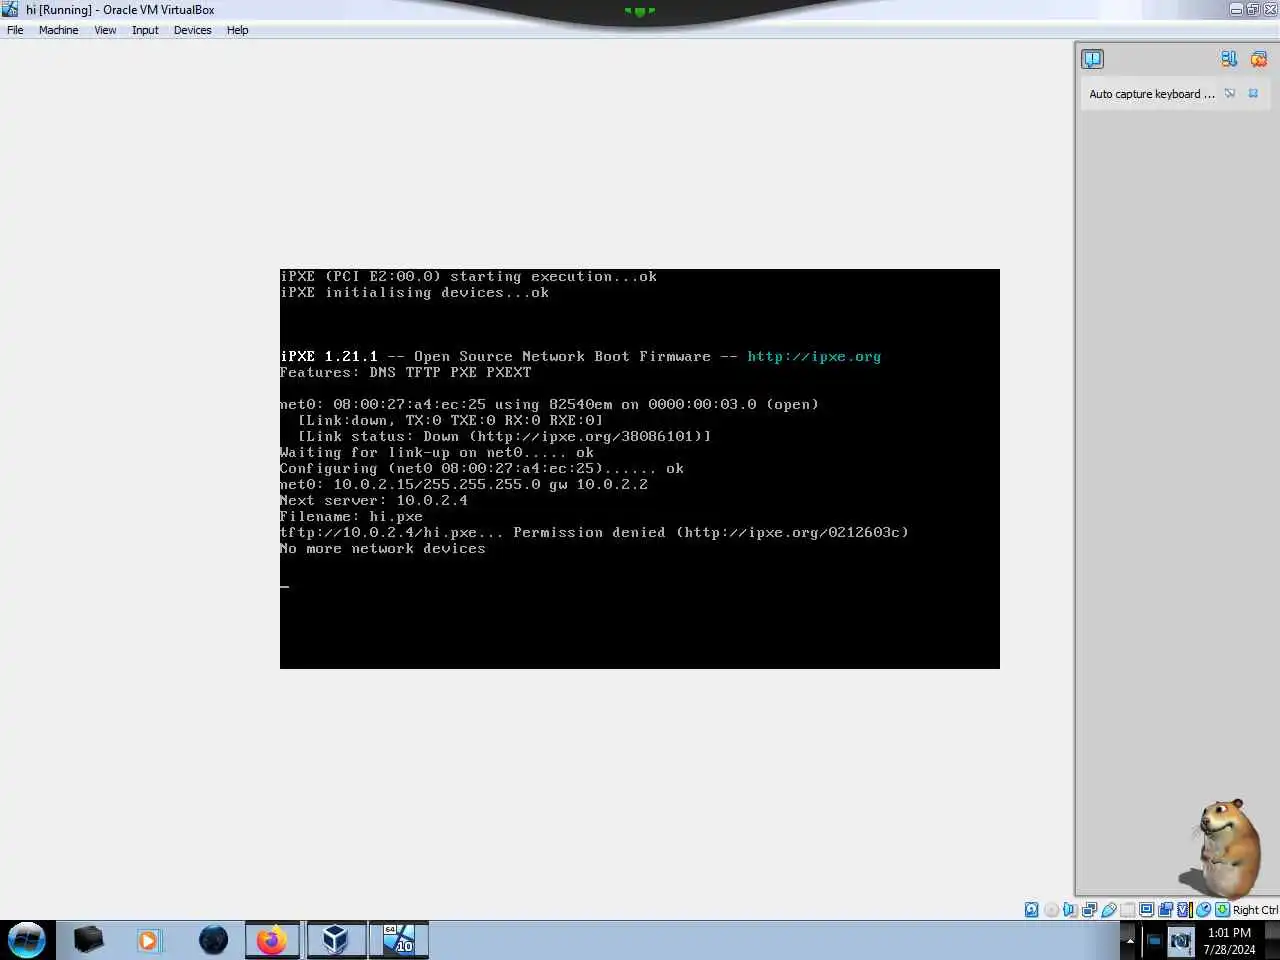Click the blue flag tray icon
Viewport: 1280px width, 960px height.
pyautogui.click(x=1154, y=941)
